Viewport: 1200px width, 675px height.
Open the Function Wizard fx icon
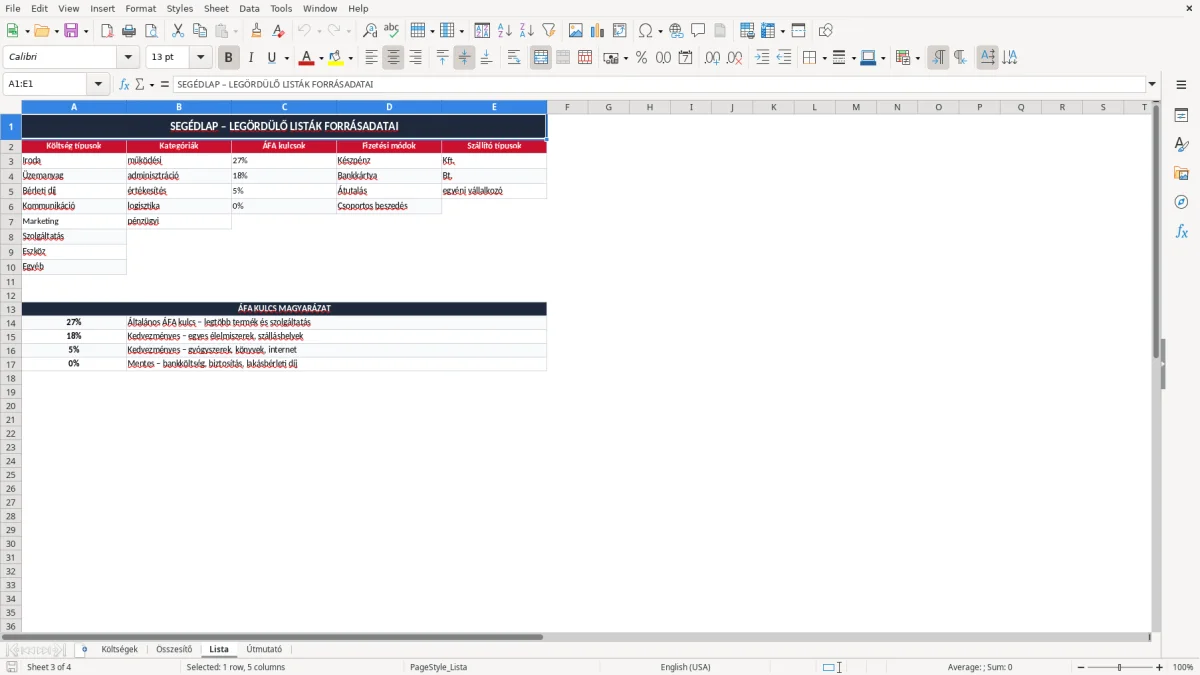(124, 84)
